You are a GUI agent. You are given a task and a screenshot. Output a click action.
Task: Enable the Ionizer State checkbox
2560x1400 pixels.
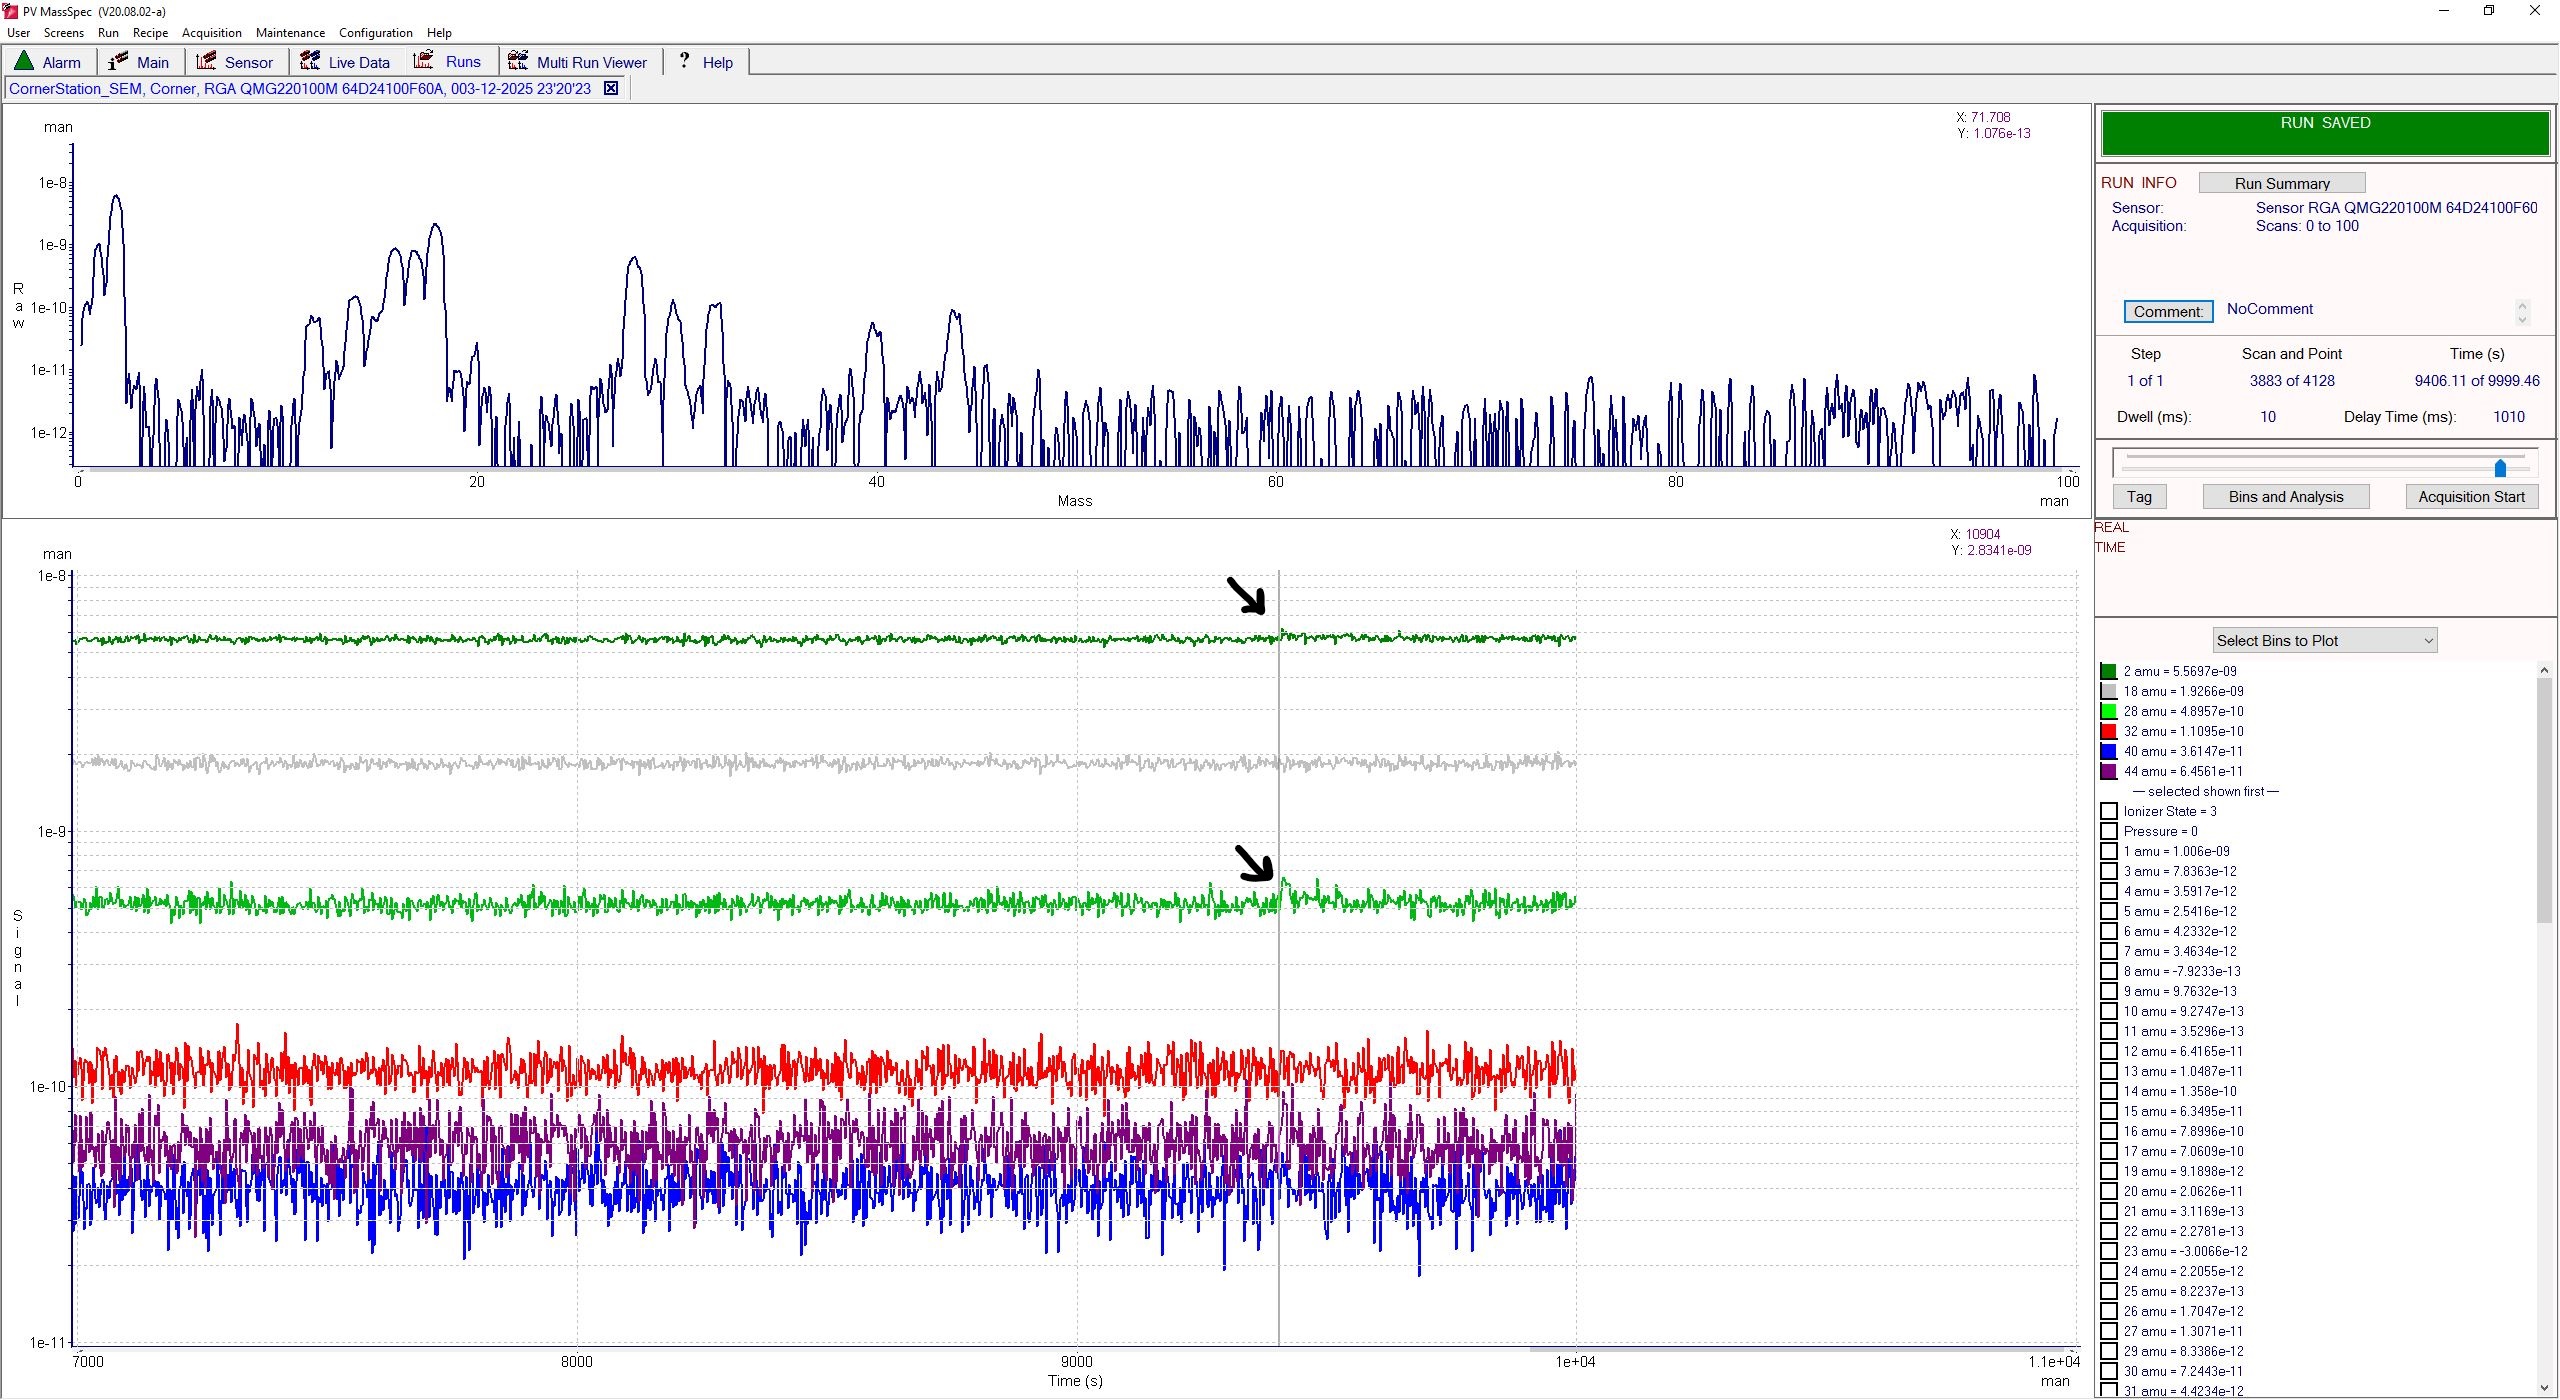coord(2109,811)
